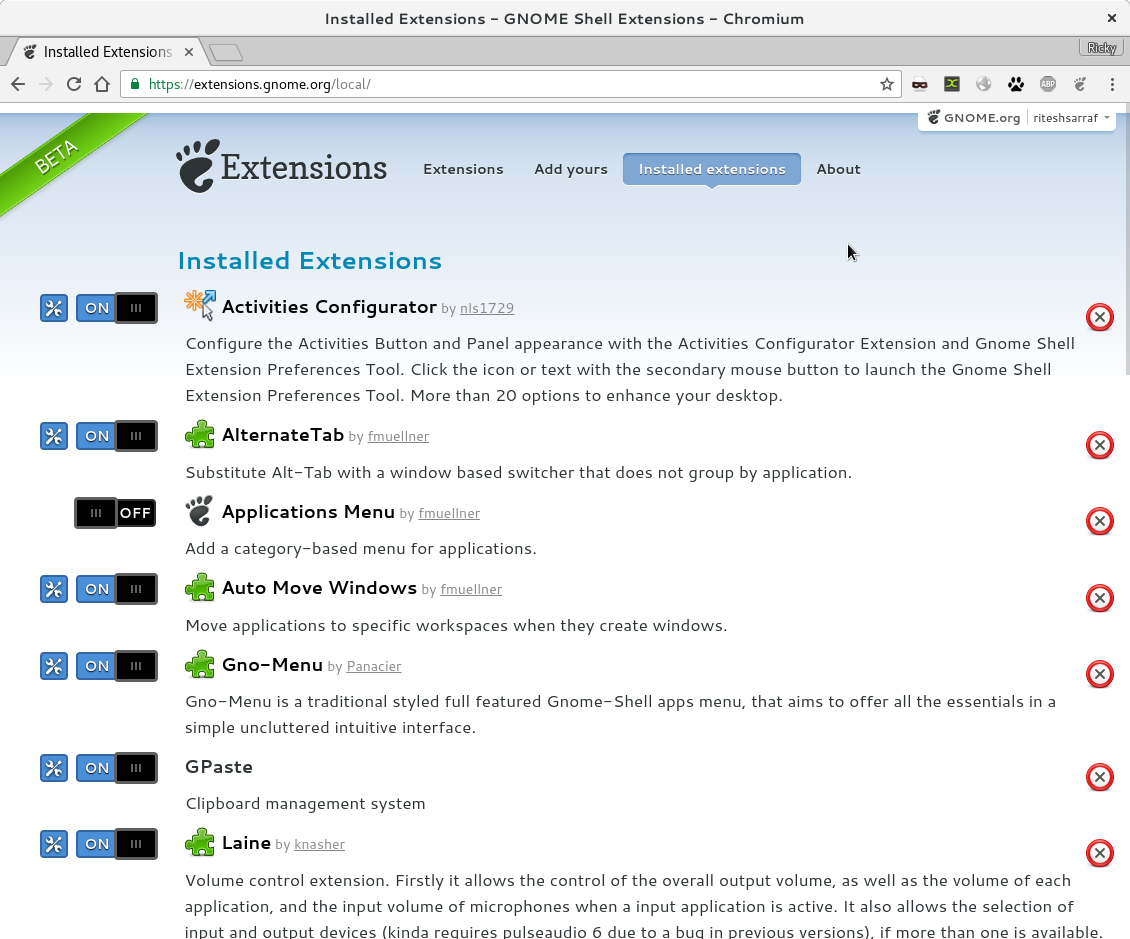Bookmark this page with the star
This screenshot has width=1130, height=939.
click(886, 84)
